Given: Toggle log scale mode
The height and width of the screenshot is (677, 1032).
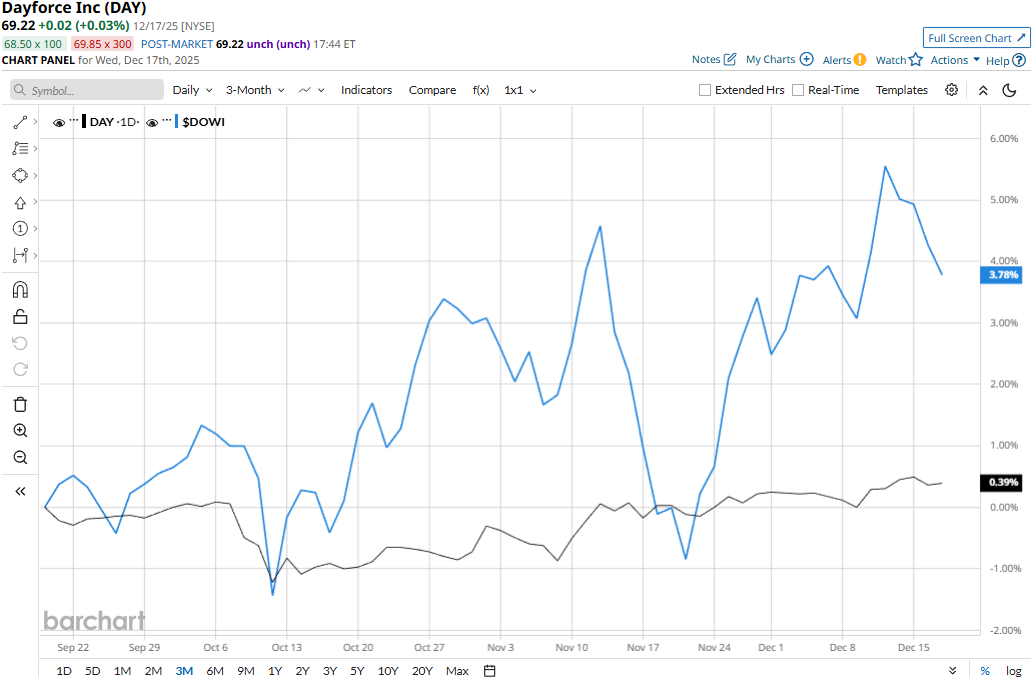Looking at the screenshot, I should (x=1014, y=670).
